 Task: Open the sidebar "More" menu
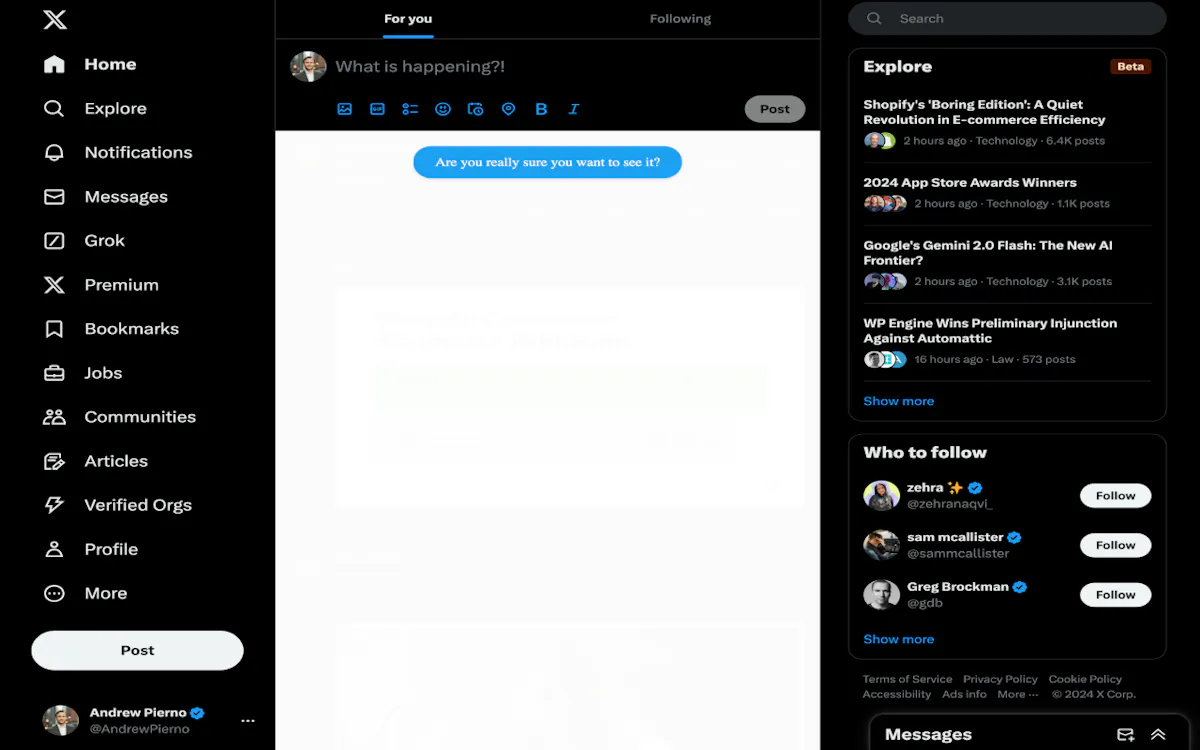[86, 593]
